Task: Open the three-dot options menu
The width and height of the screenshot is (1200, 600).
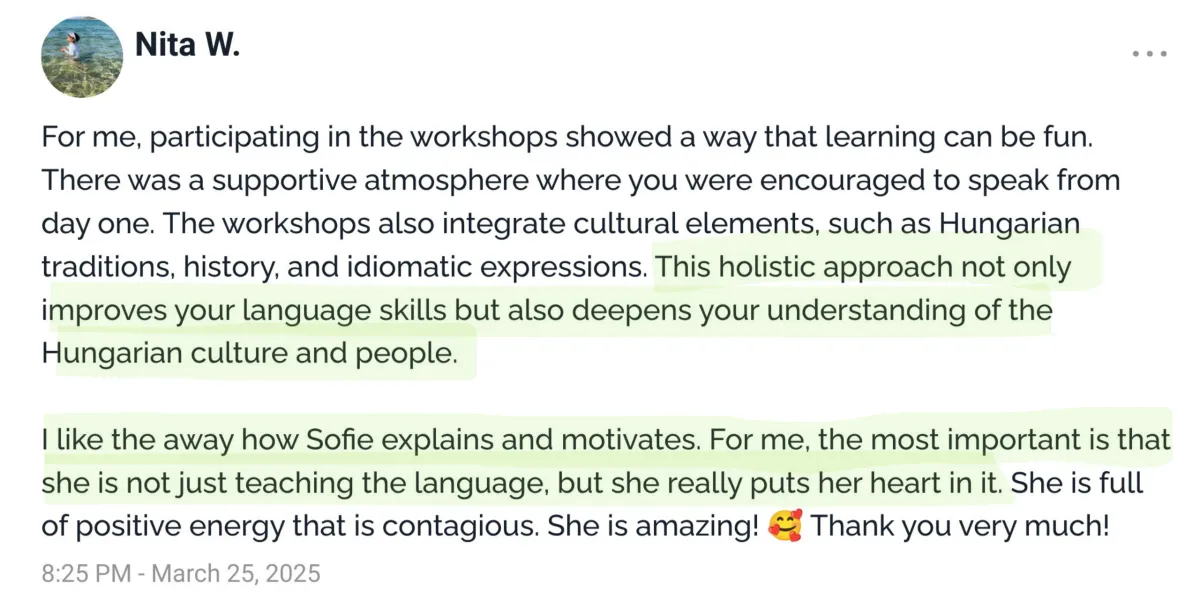Action: 1149,54
